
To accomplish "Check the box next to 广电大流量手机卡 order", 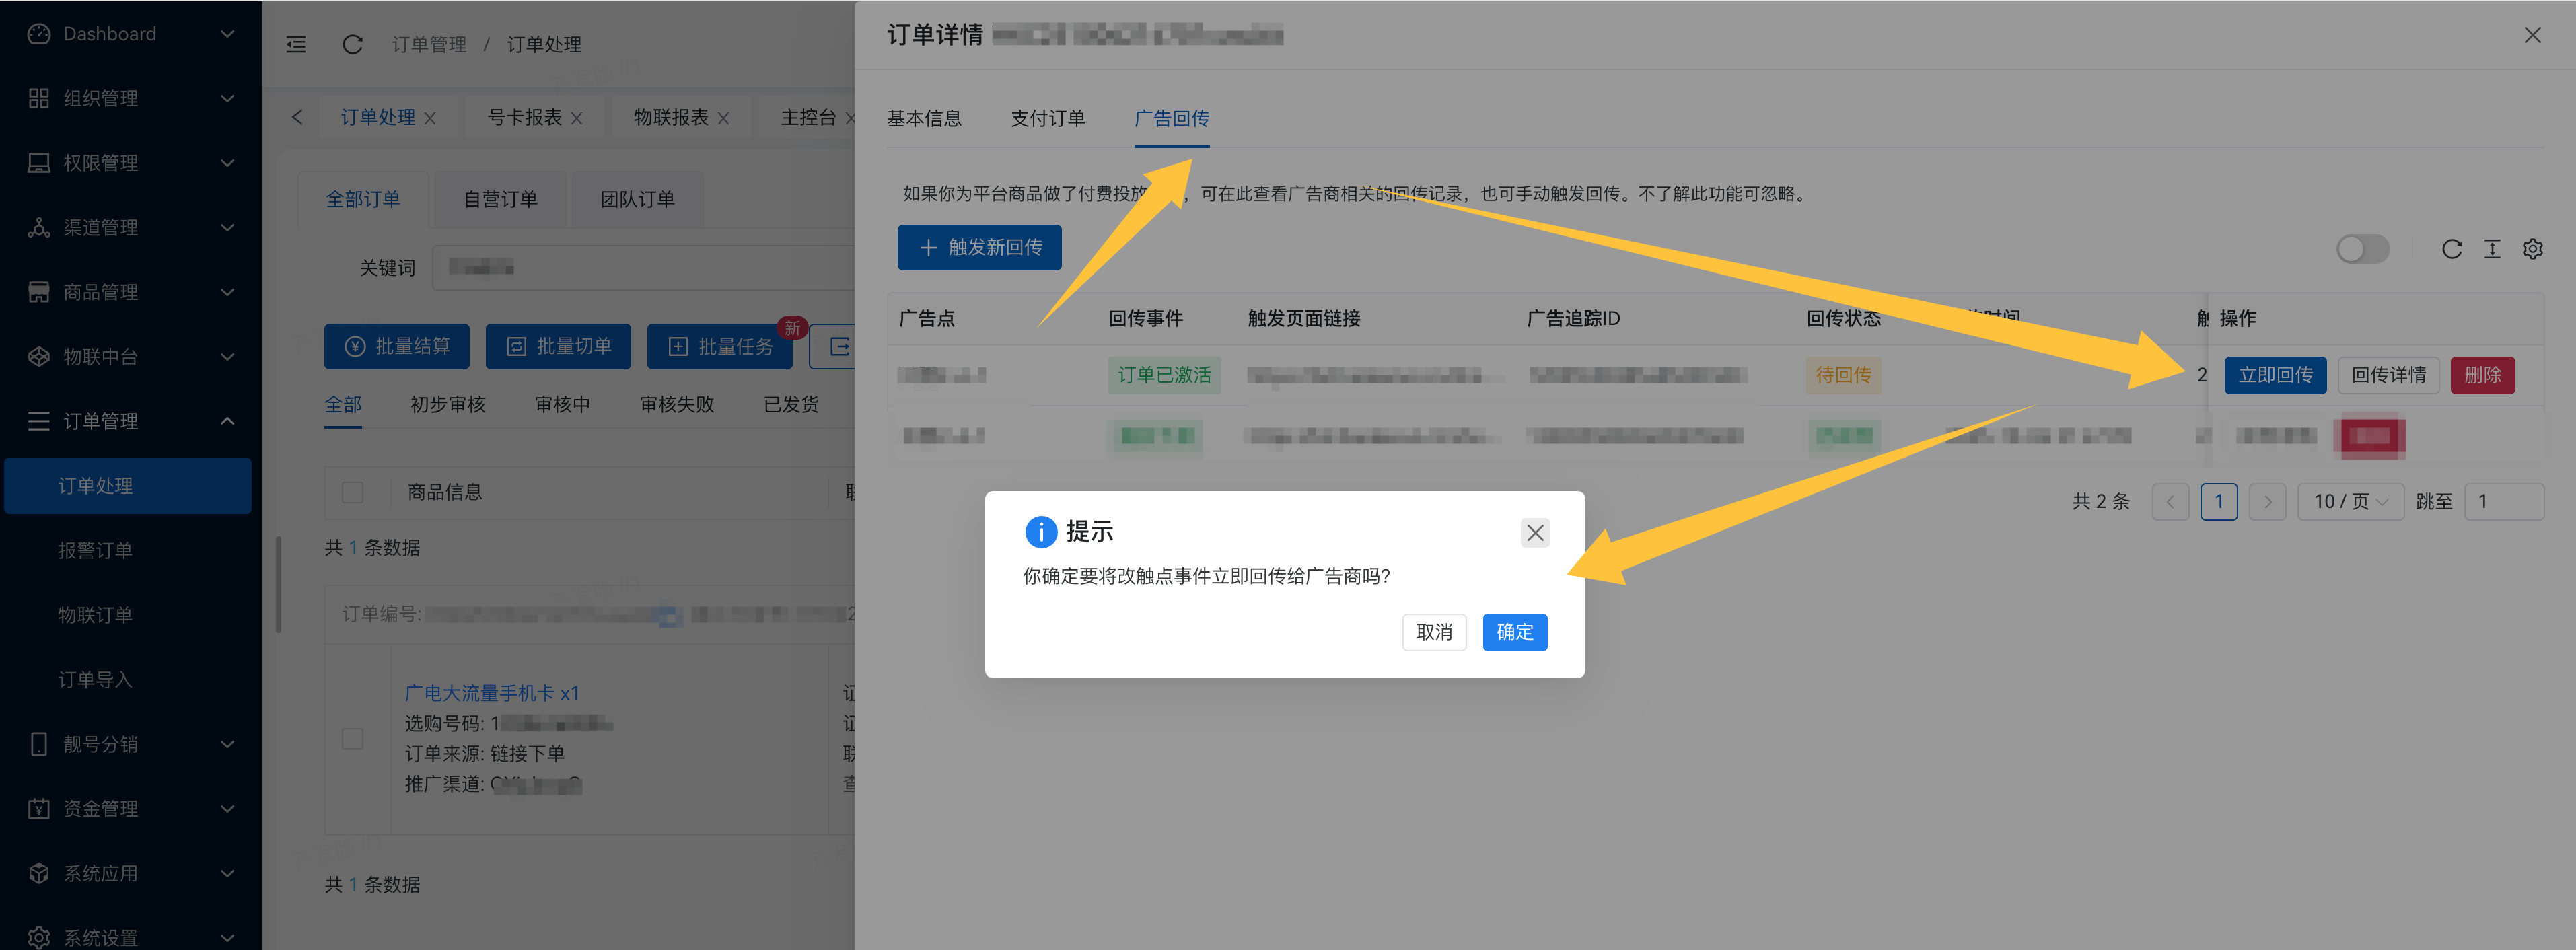I will (352, 738).
